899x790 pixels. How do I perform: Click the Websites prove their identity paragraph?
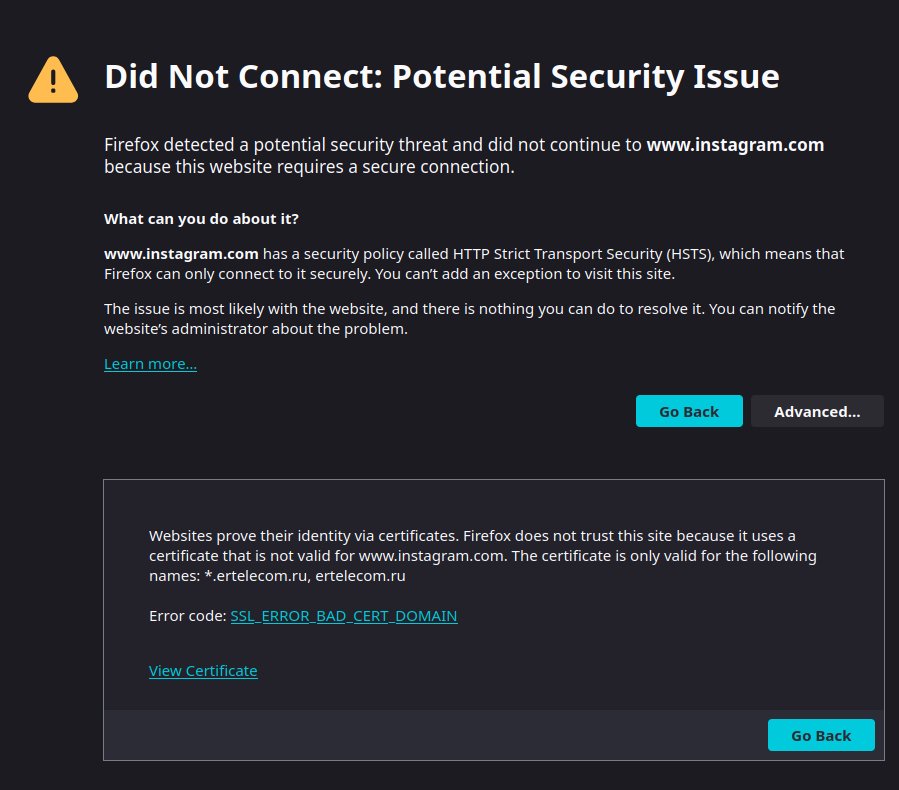483,556
